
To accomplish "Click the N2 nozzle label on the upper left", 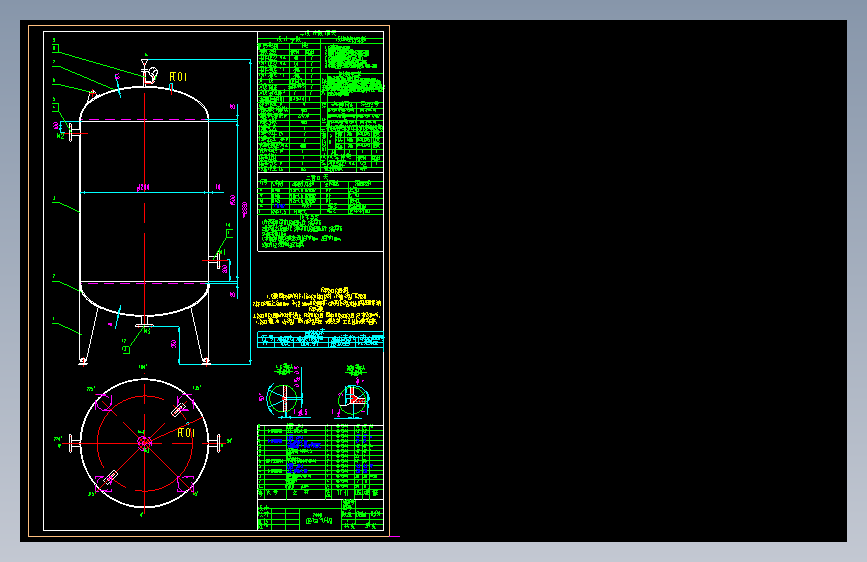I will click(61, 136).
